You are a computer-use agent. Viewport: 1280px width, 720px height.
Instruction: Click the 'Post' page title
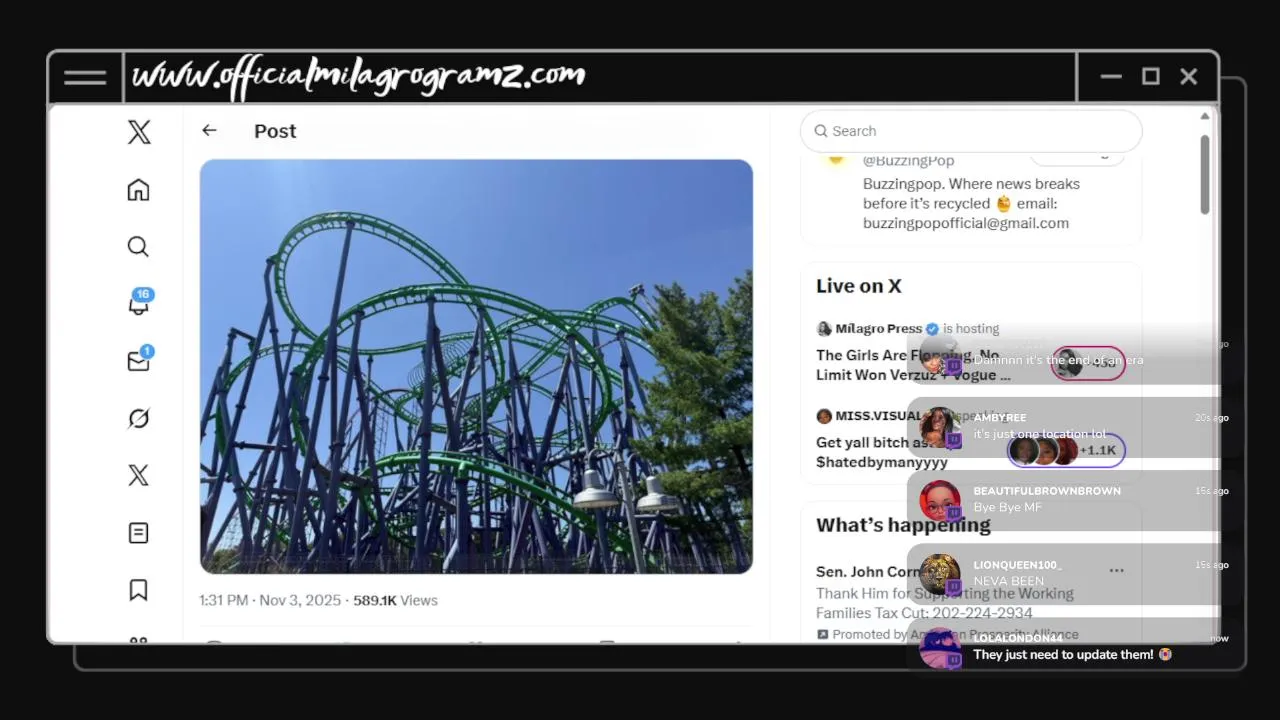(x=275, y=131)
